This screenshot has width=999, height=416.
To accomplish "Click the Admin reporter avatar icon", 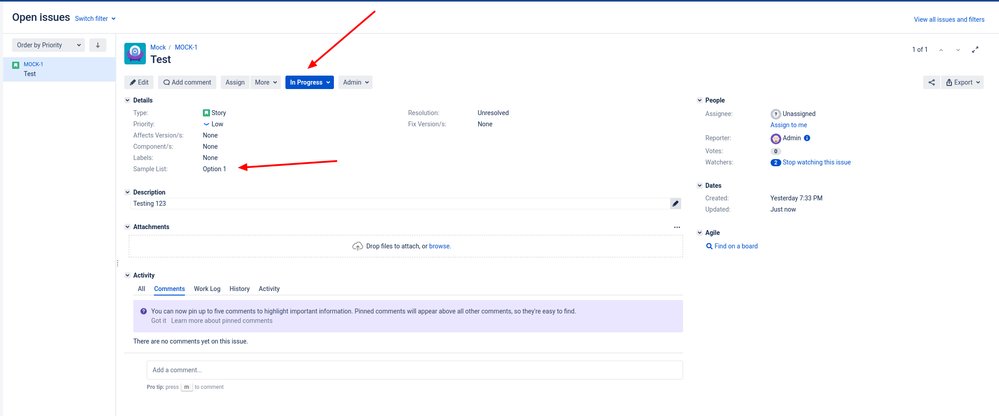I will [x=775, y=138].
